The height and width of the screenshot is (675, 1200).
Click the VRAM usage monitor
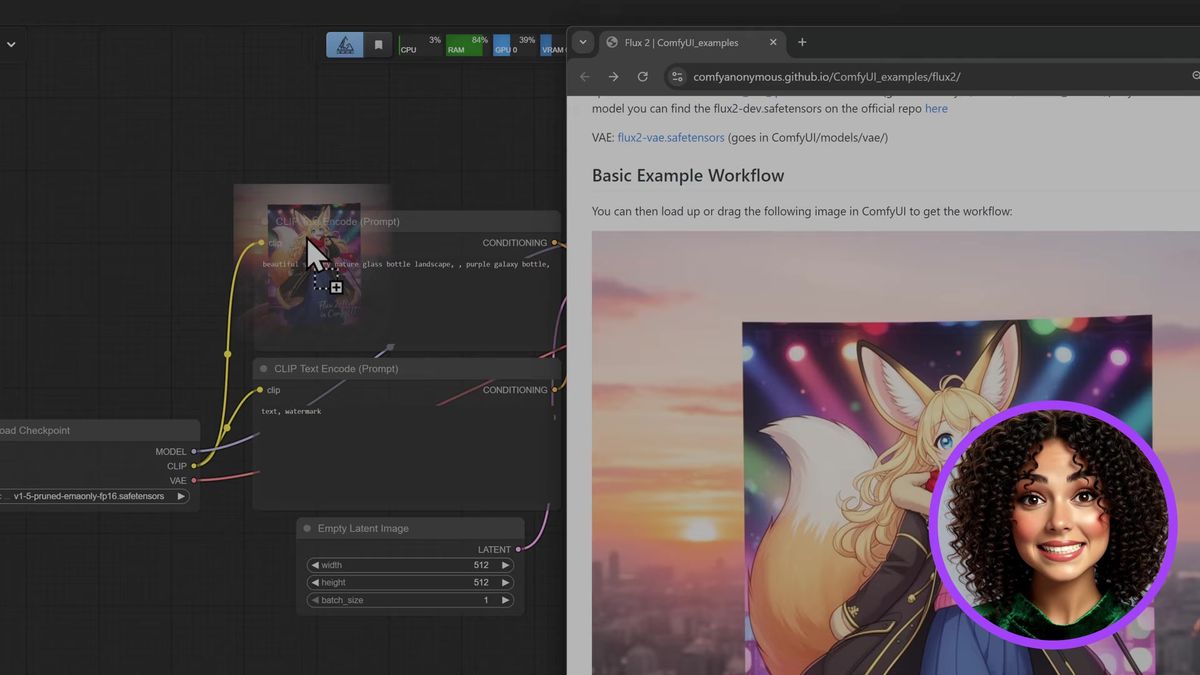[553, 45]
